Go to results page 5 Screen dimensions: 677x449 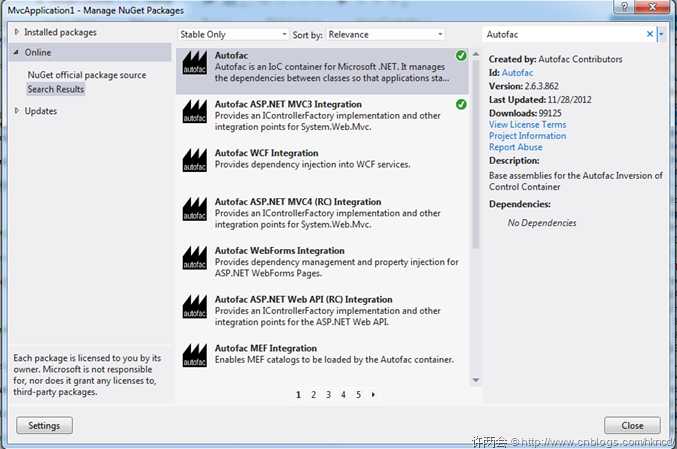(x=358, y=395)
